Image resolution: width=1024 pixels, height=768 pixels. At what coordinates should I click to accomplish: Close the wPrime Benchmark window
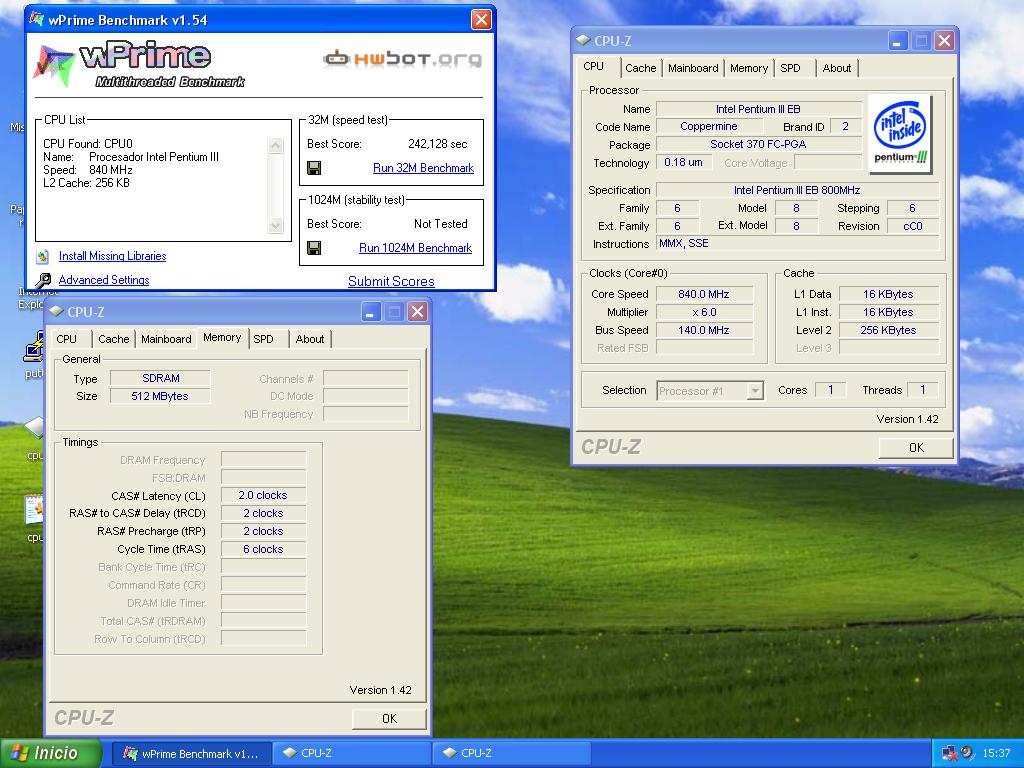481,20
